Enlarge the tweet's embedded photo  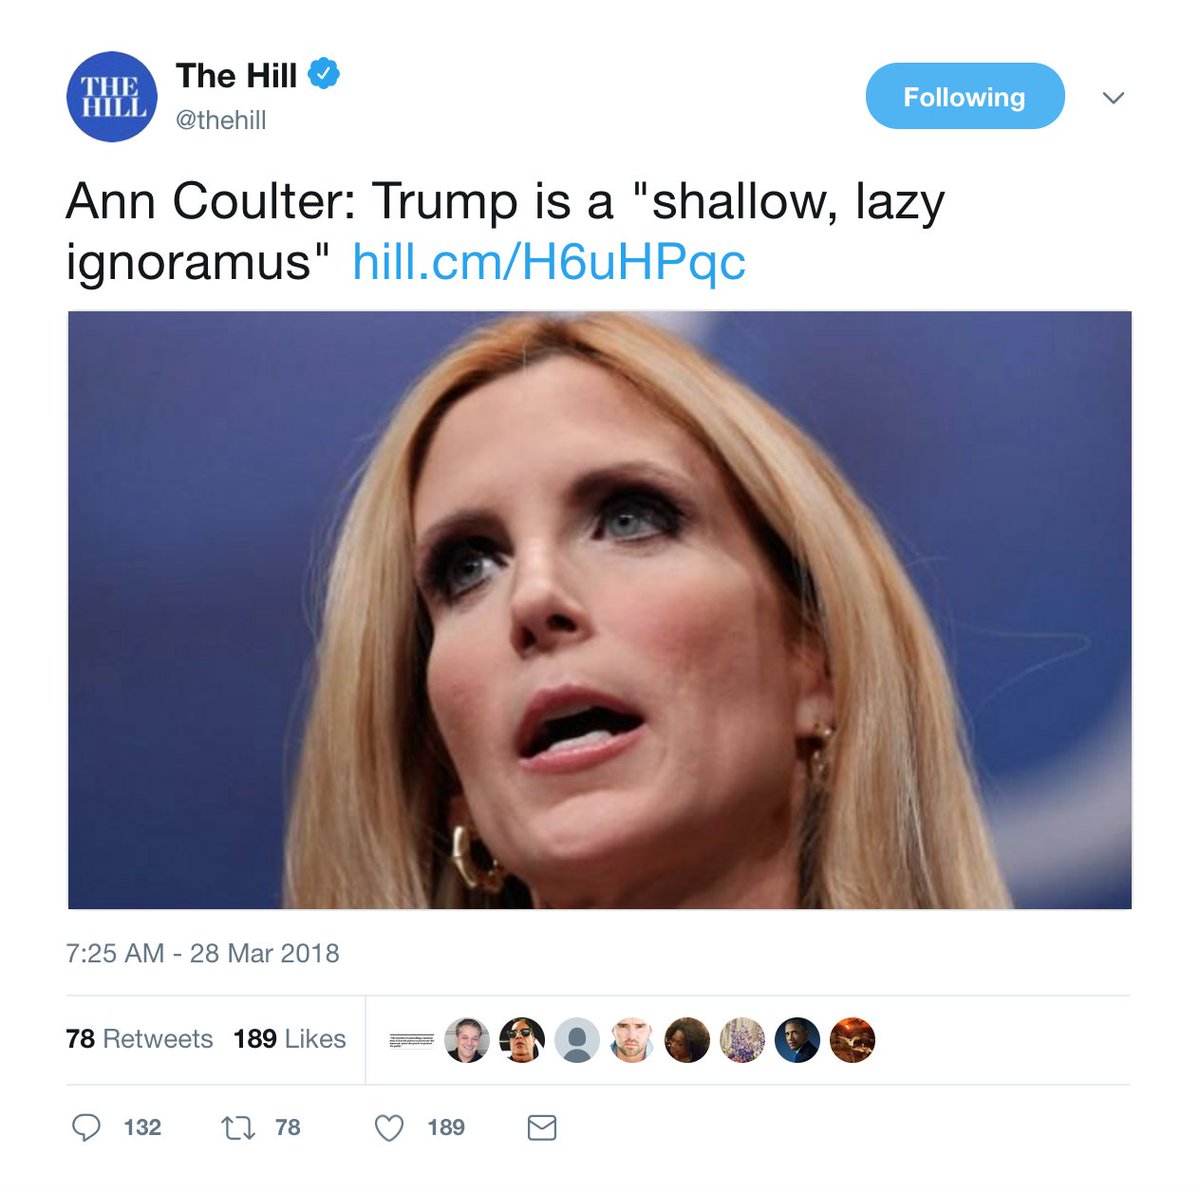600,610
